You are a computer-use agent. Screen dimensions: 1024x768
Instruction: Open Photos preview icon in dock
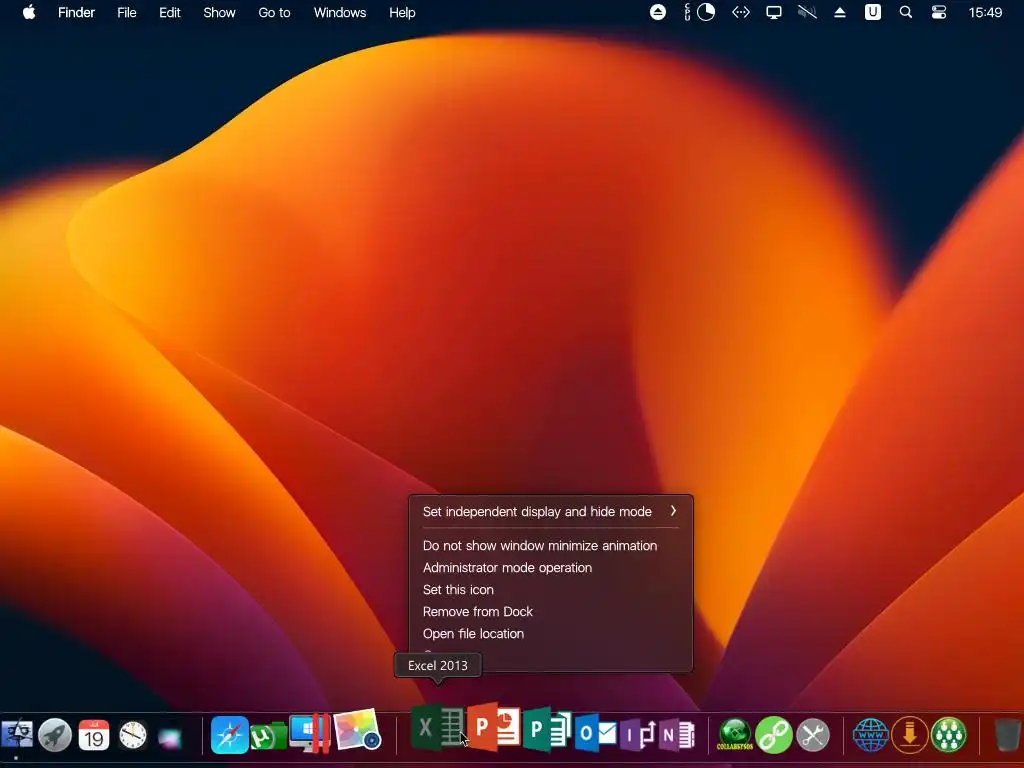click(x=357, y=729)
